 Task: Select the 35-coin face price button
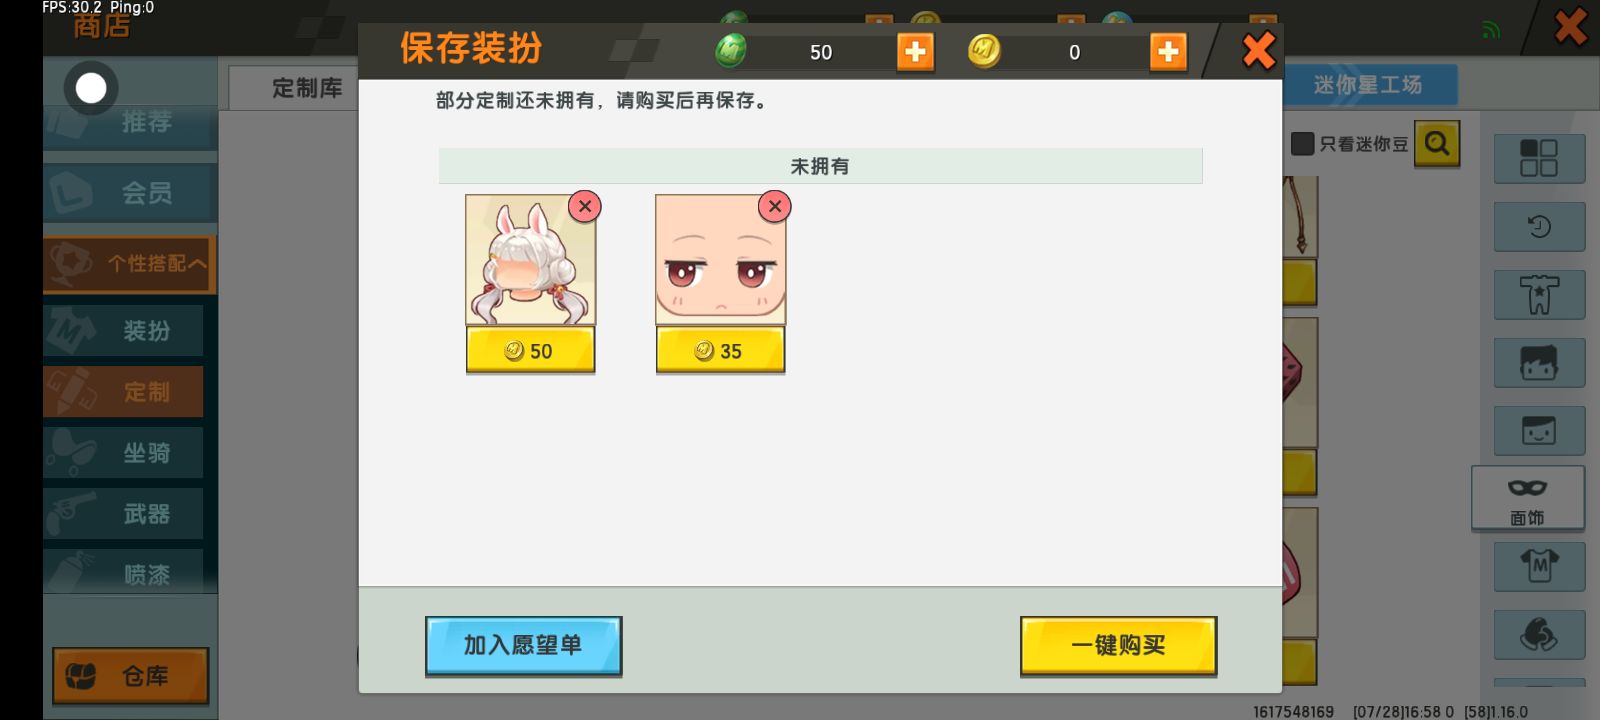[x=720, y=351]
